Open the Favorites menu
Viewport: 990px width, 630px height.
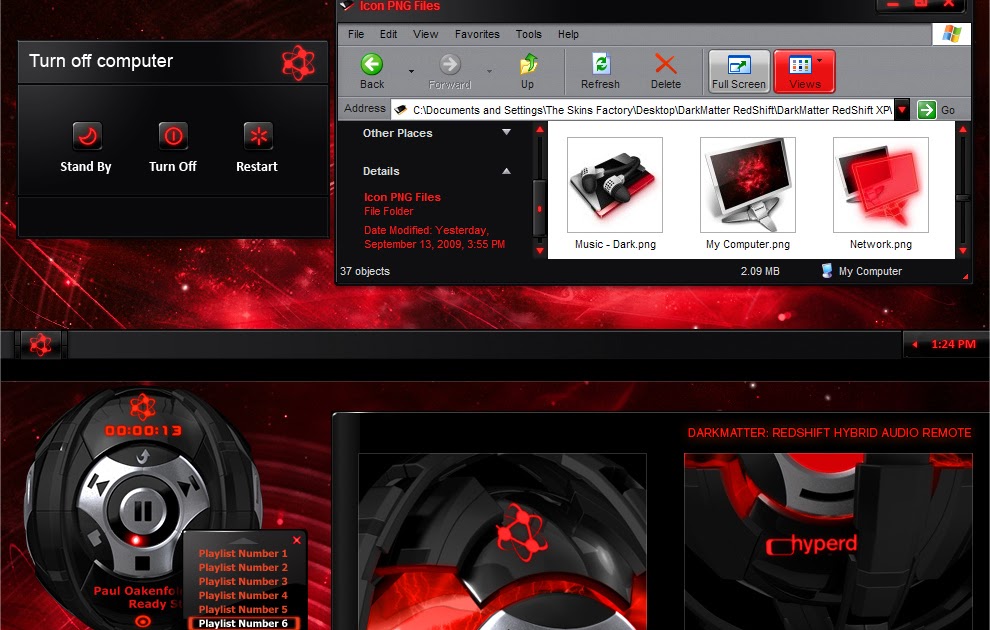[477, 34]
